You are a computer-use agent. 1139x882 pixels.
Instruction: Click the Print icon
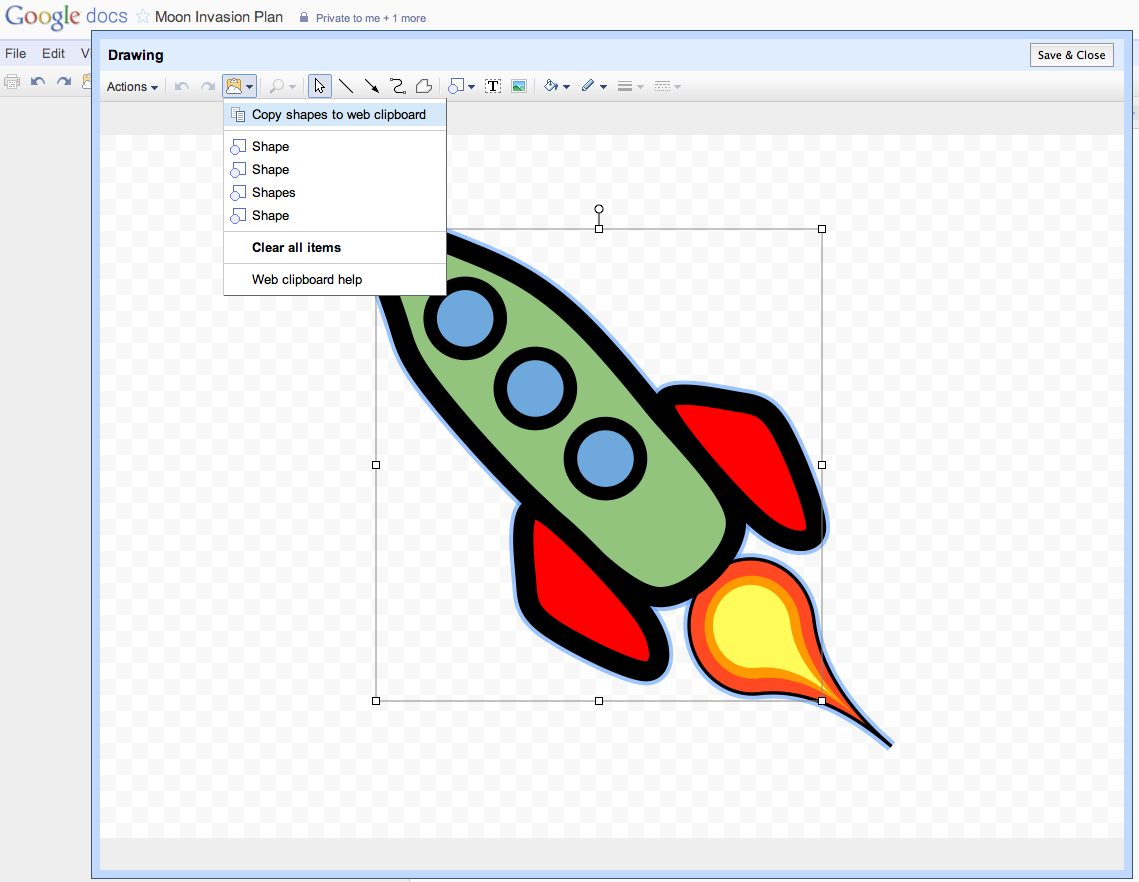tap(11, 81)
